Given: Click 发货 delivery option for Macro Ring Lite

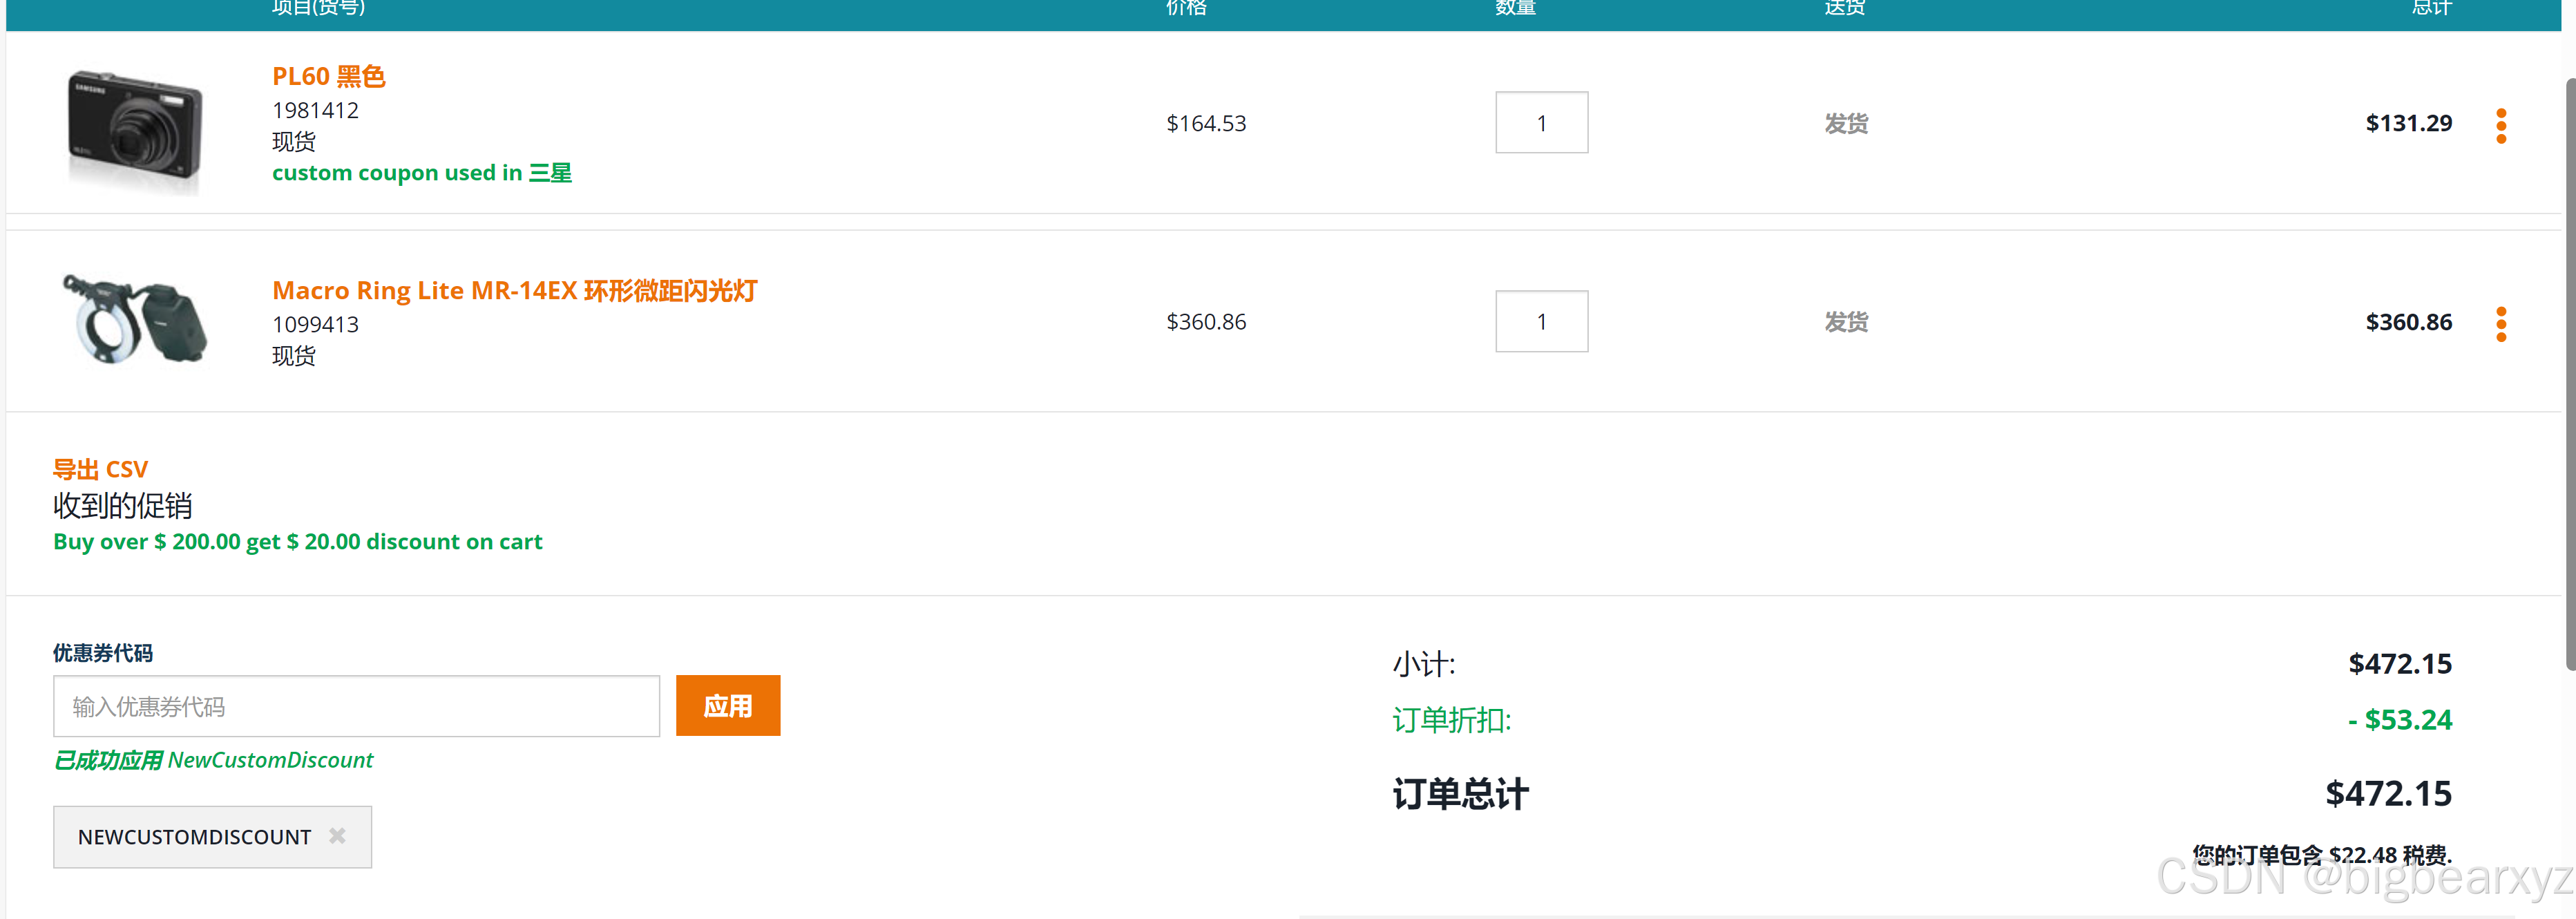Looking at the screenshot, I should click(x=1845, y=321).
